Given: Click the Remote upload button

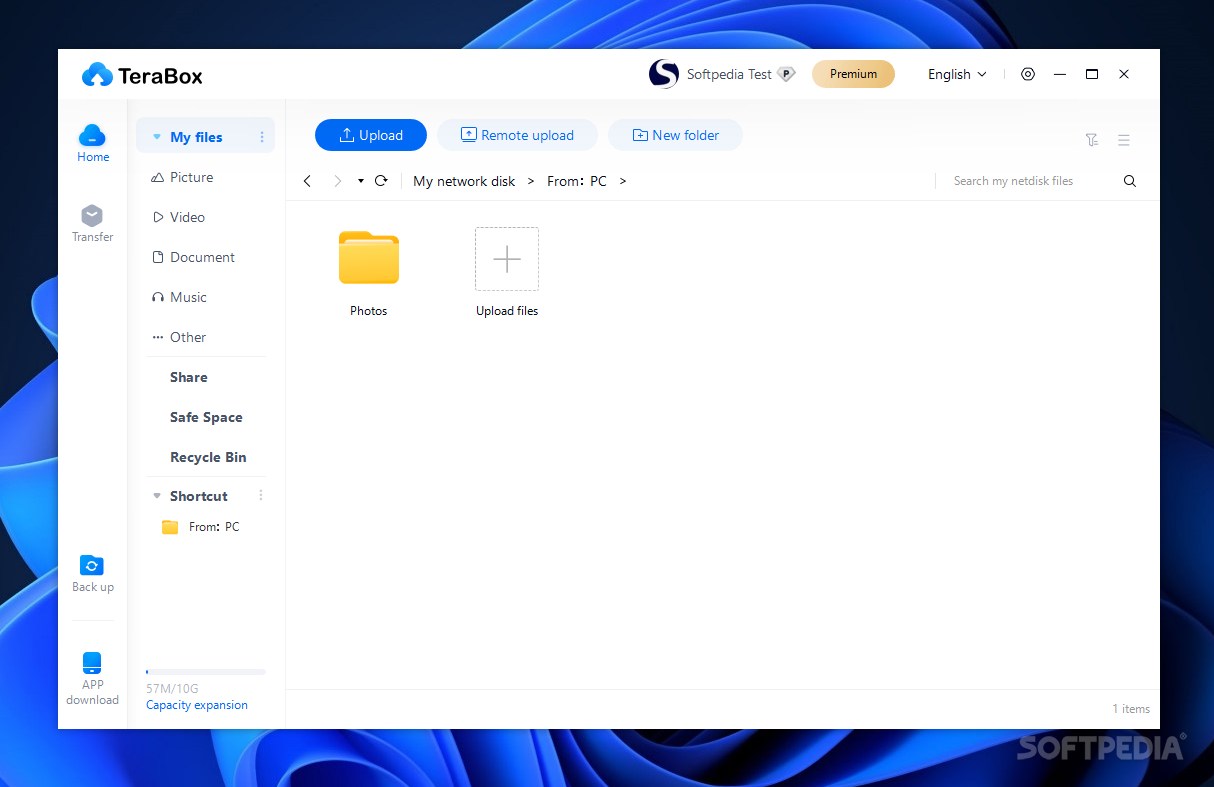Looking at the screenshot, I should pos(517,135).
